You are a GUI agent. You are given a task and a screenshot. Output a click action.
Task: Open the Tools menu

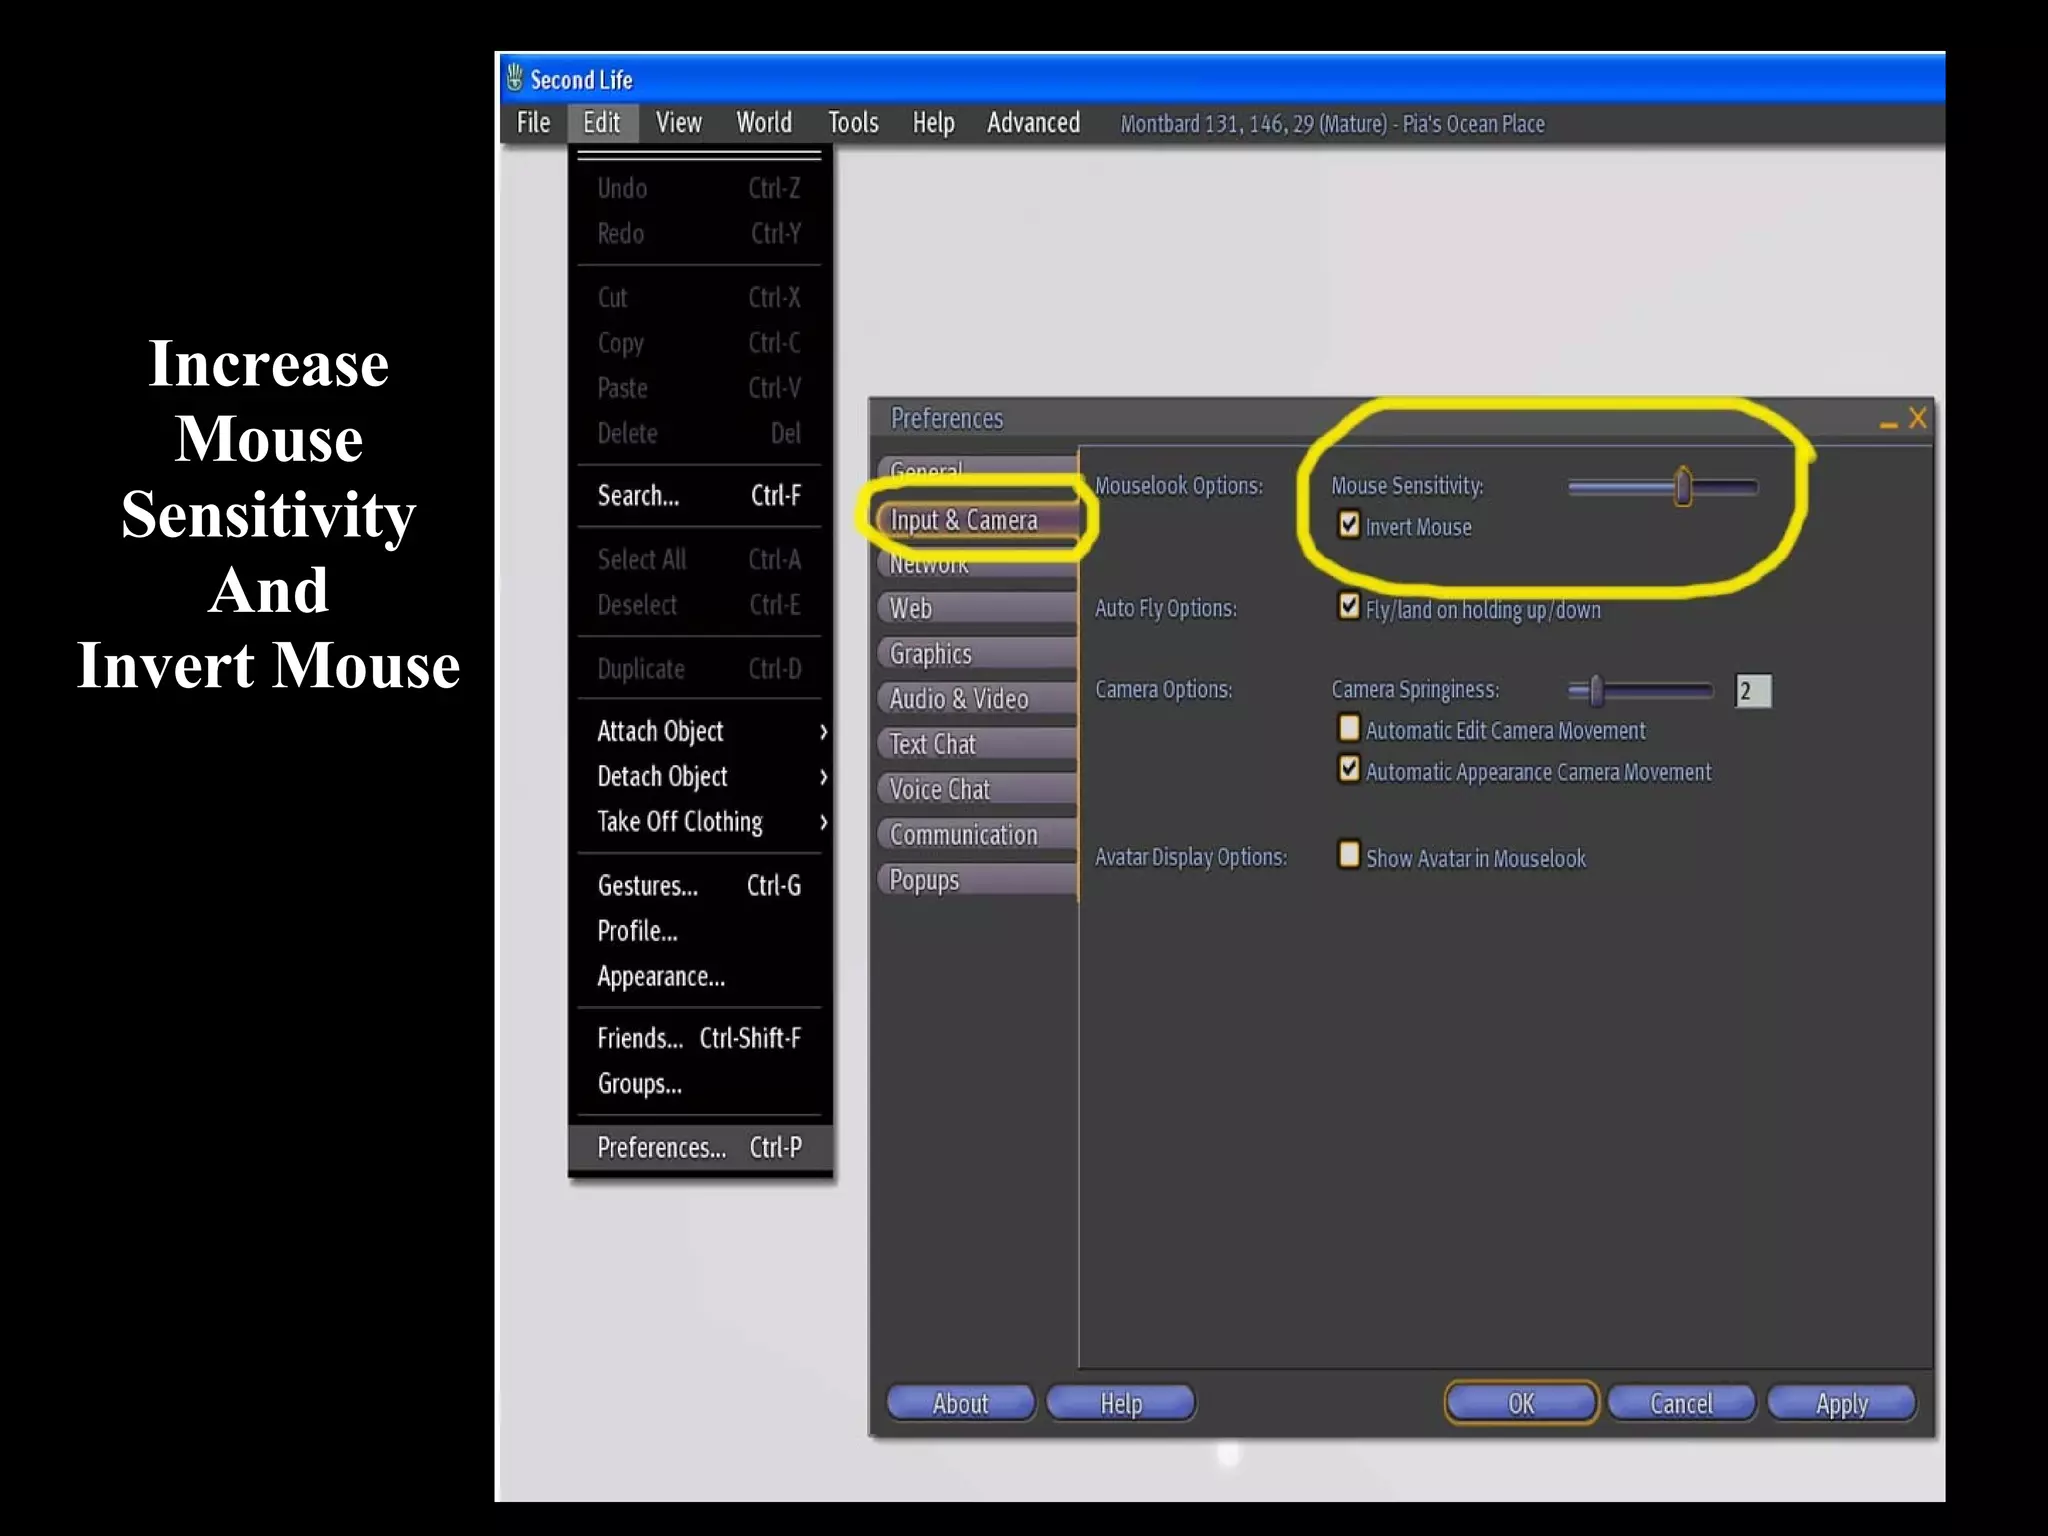[853, 123]
